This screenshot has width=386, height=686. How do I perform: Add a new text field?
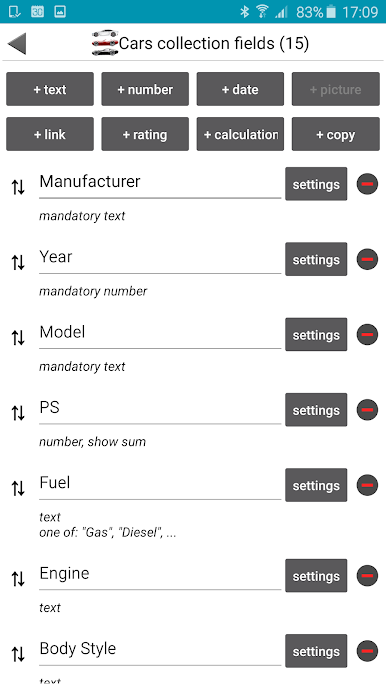(50, 89)
